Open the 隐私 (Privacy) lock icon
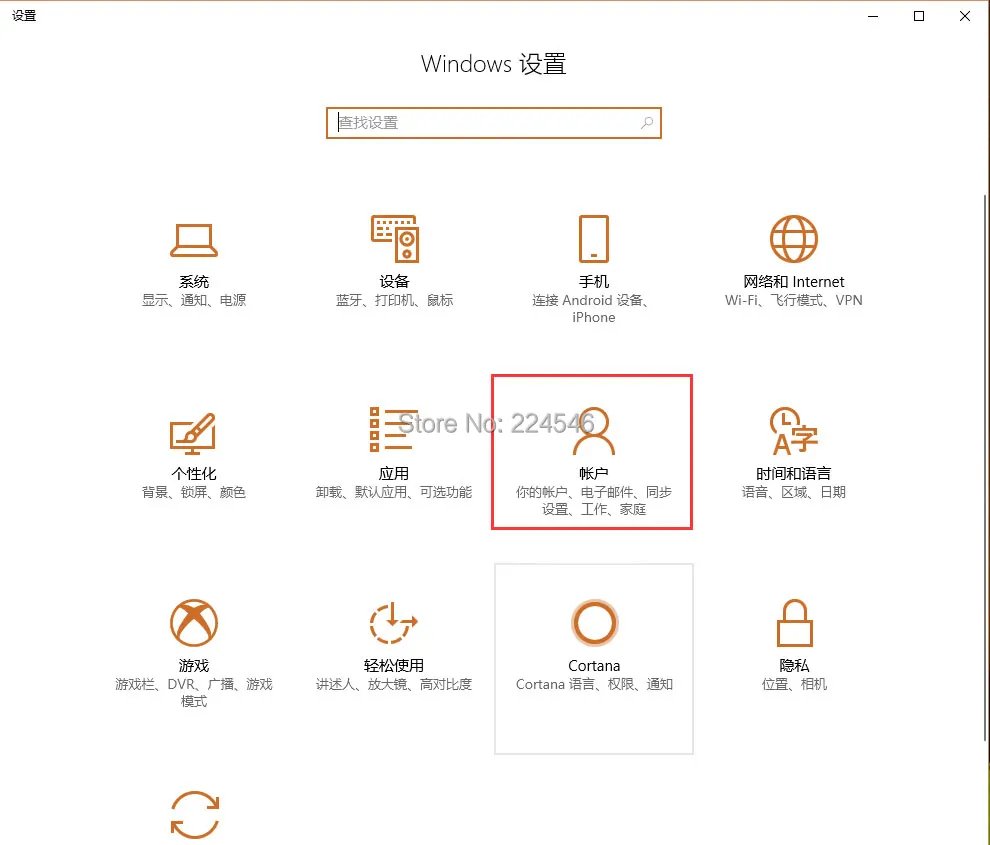Viewport: 990px width, 845px height. 794,623
